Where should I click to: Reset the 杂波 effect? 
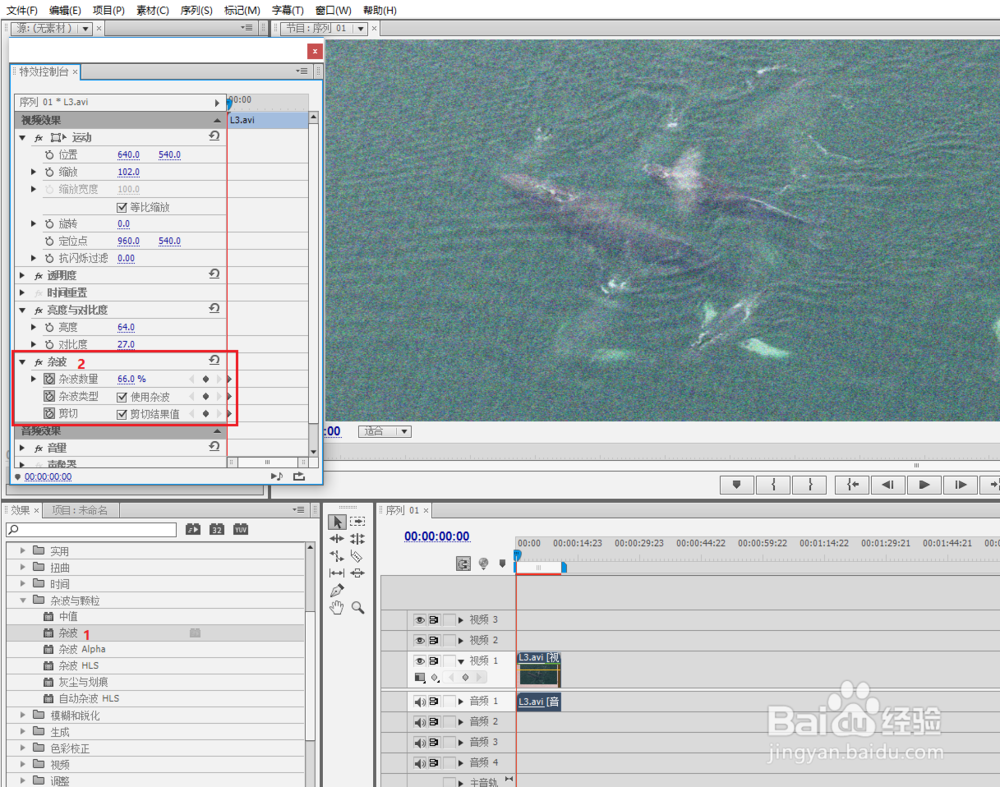[x=214, y=360]
